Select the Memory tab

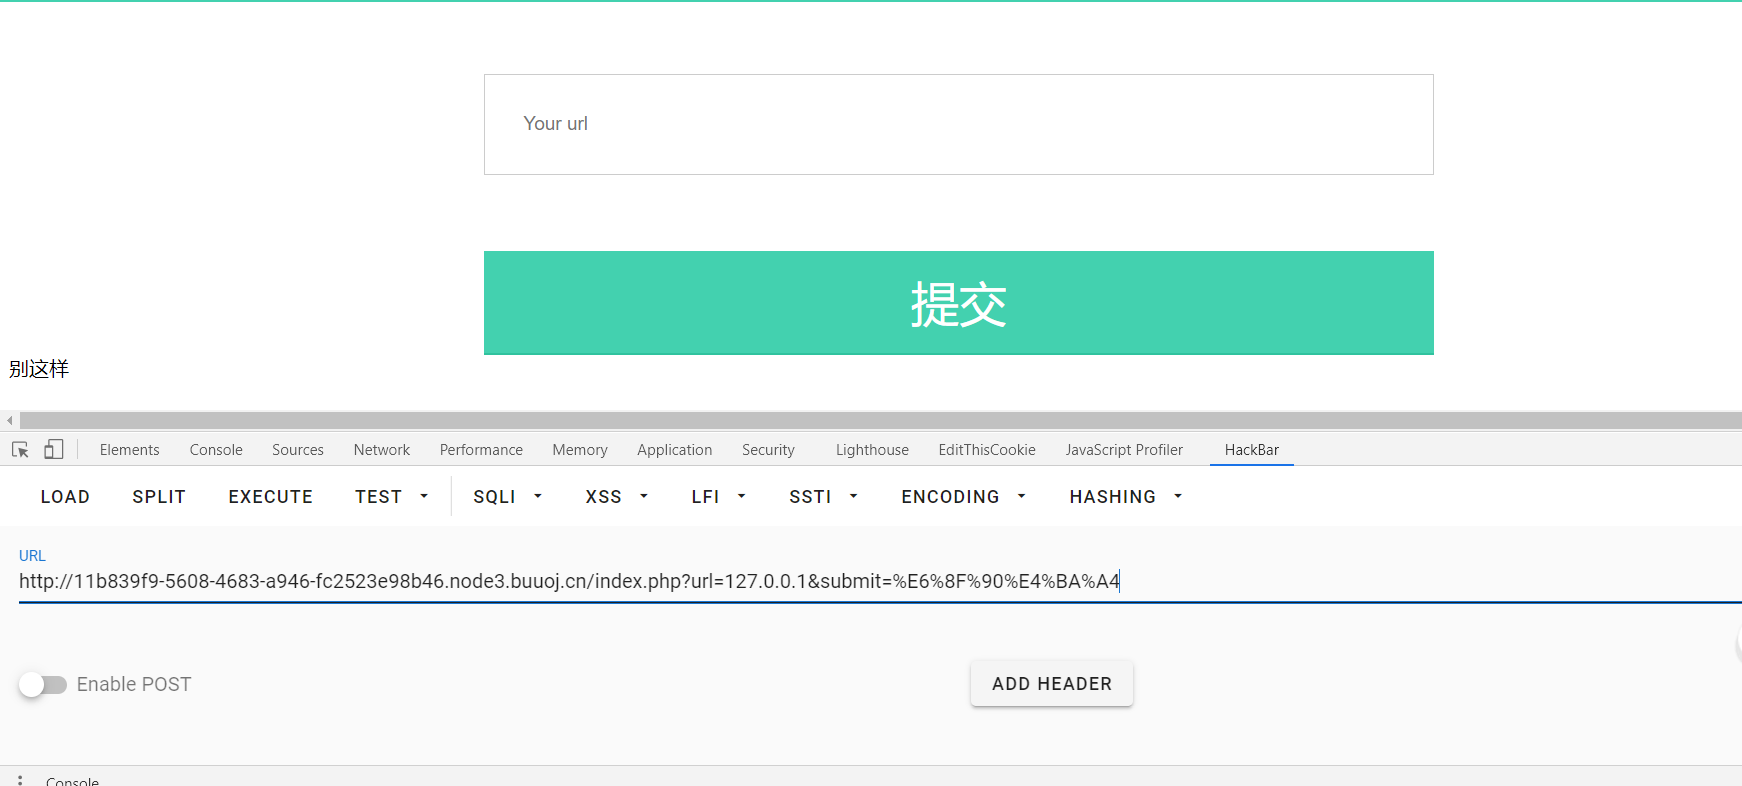580,450
